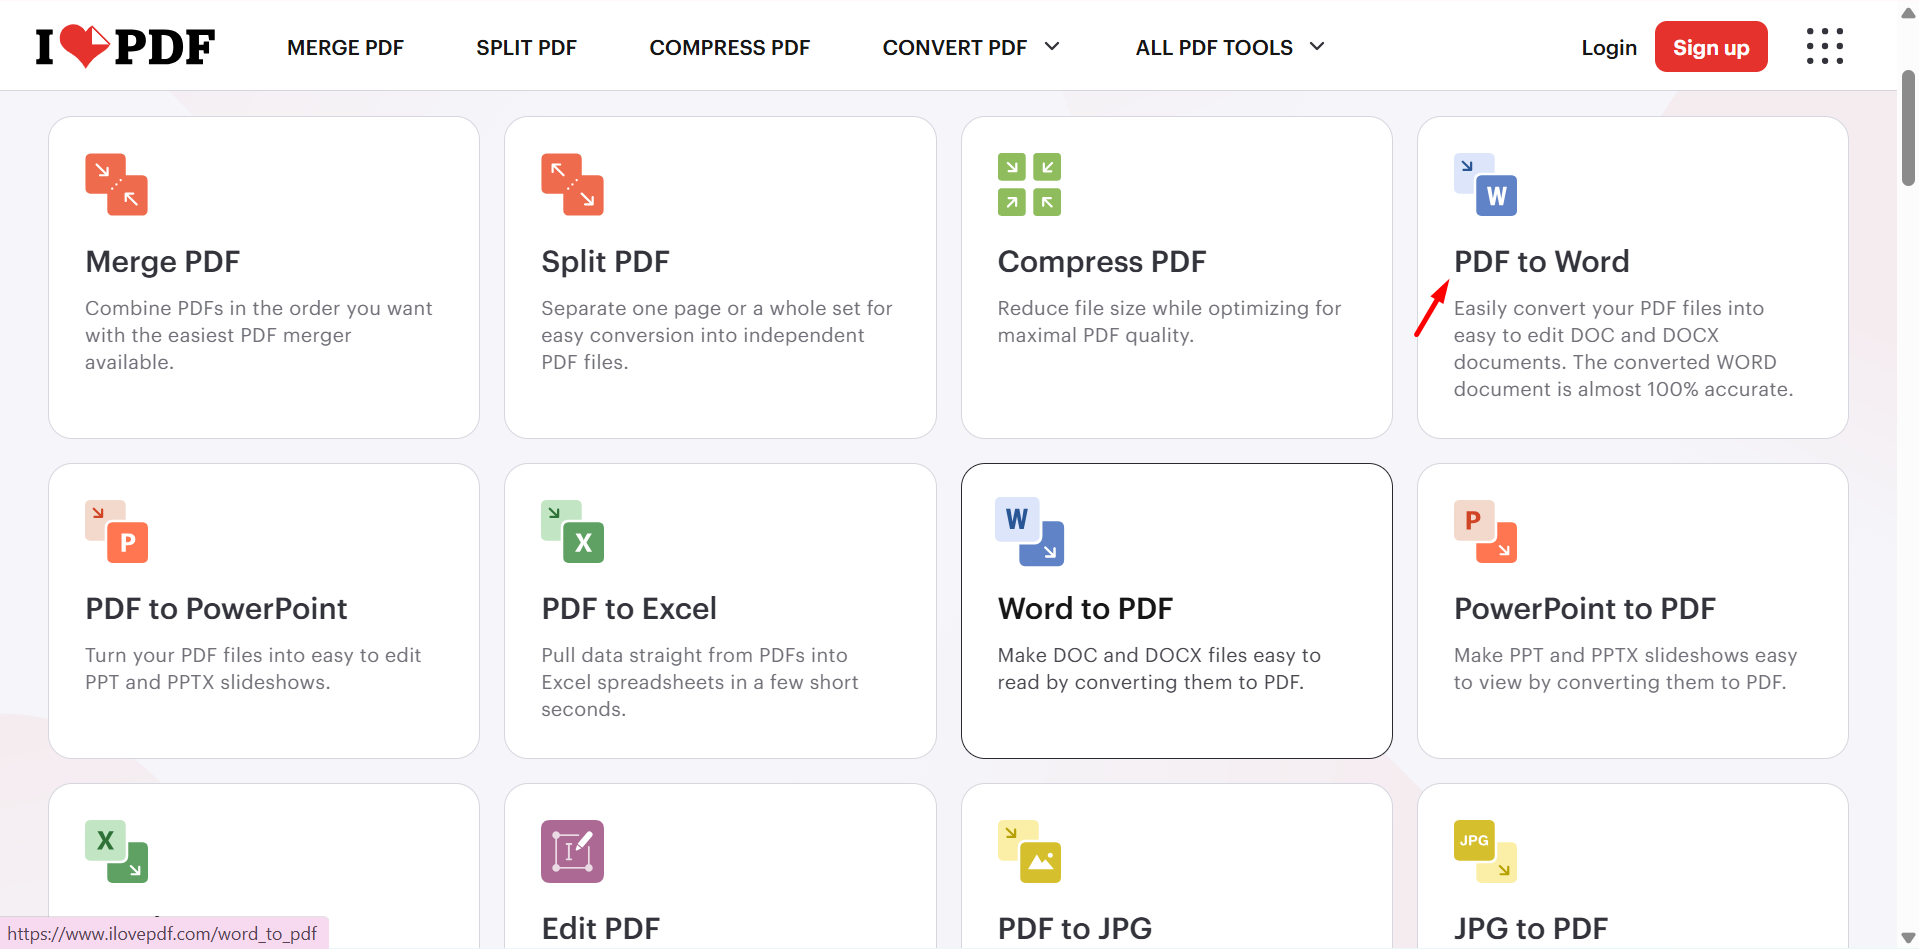This screenshot has width=1919, height=949.
Task: Click the Word to PDF card icon
Action: (1029, 531)
